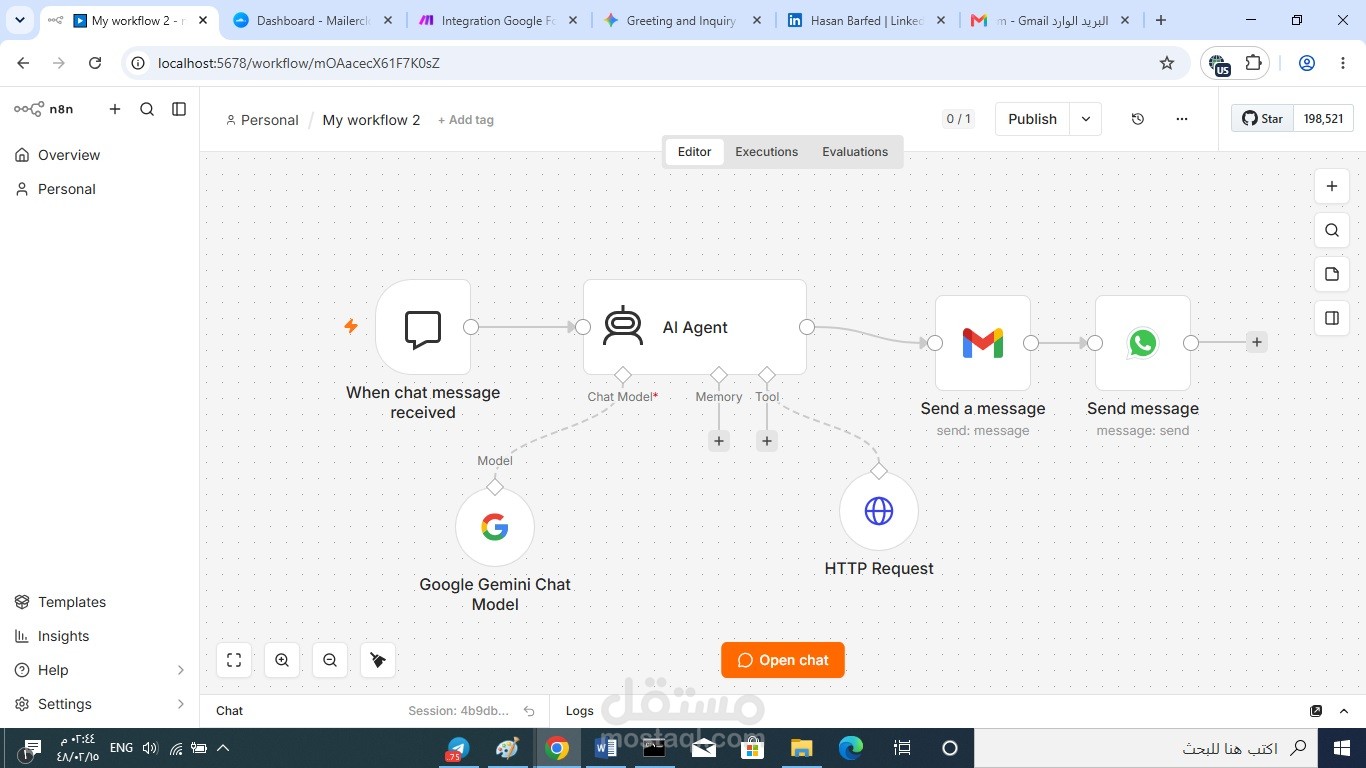This screenshot has width=1366, height=768.
Task: Add a sticky note on canvas
Action: (x=1332, y=274)
